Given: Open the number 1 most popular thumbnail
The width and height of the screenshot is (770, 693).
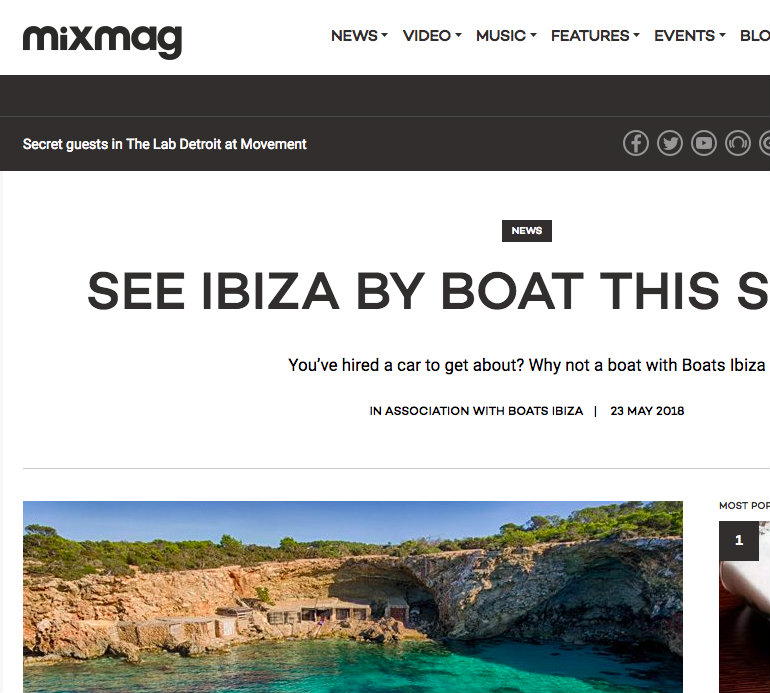Looking at the screenshot, I should tap(744, 607).
